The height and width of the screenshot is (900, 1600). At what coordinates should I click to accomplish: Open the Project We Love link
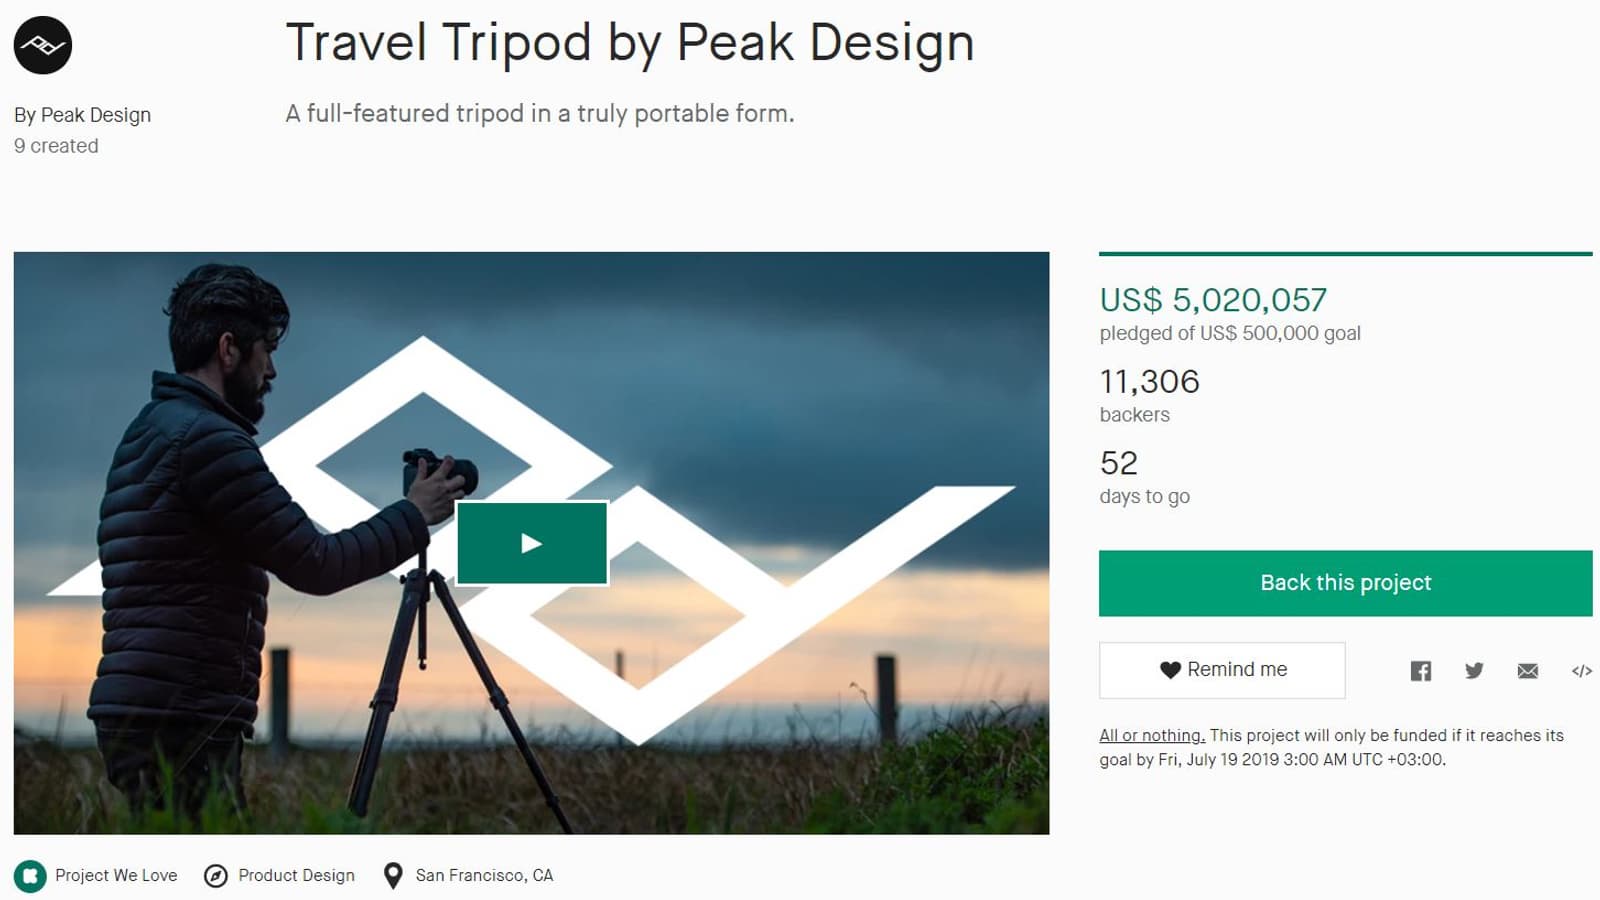coord(116,875)
